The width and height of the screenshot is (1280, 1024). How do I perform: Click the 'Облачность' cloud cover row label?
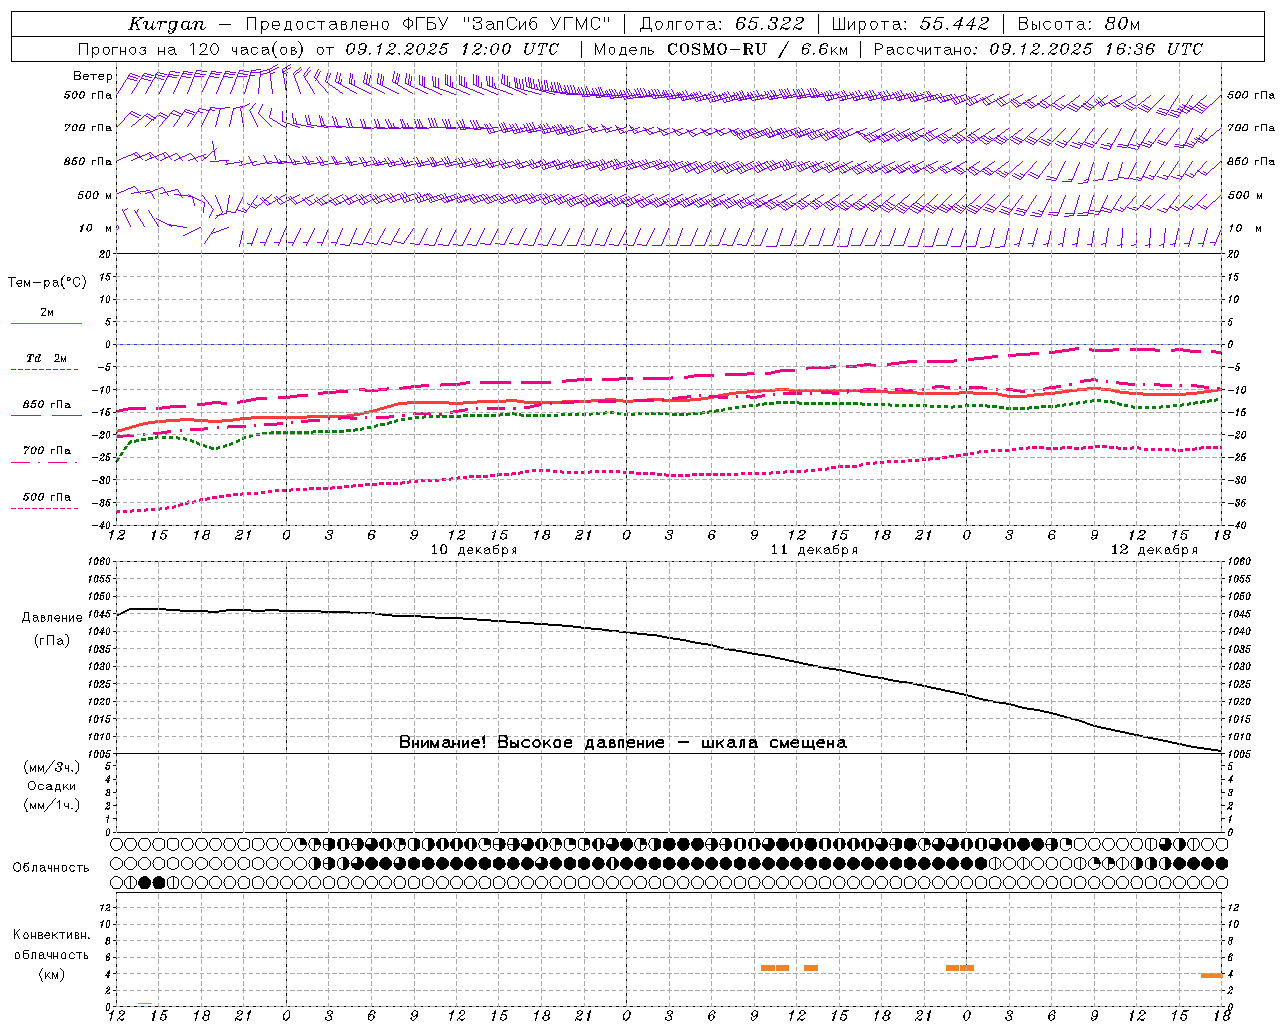[x=51, y=868]
